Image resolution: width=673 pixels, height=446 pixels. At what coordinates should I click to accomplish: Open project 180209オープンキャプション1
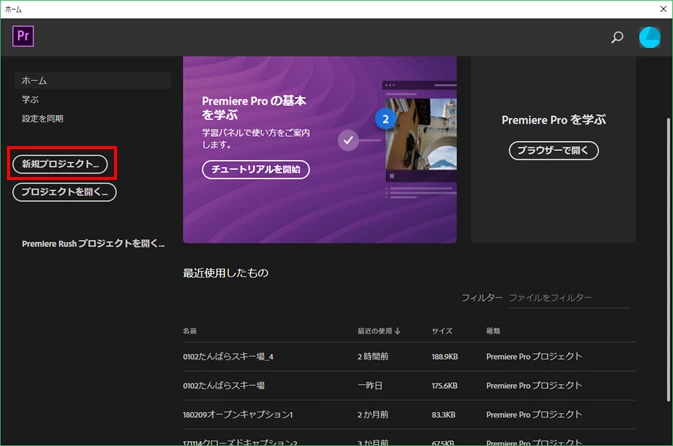(238, 415)
